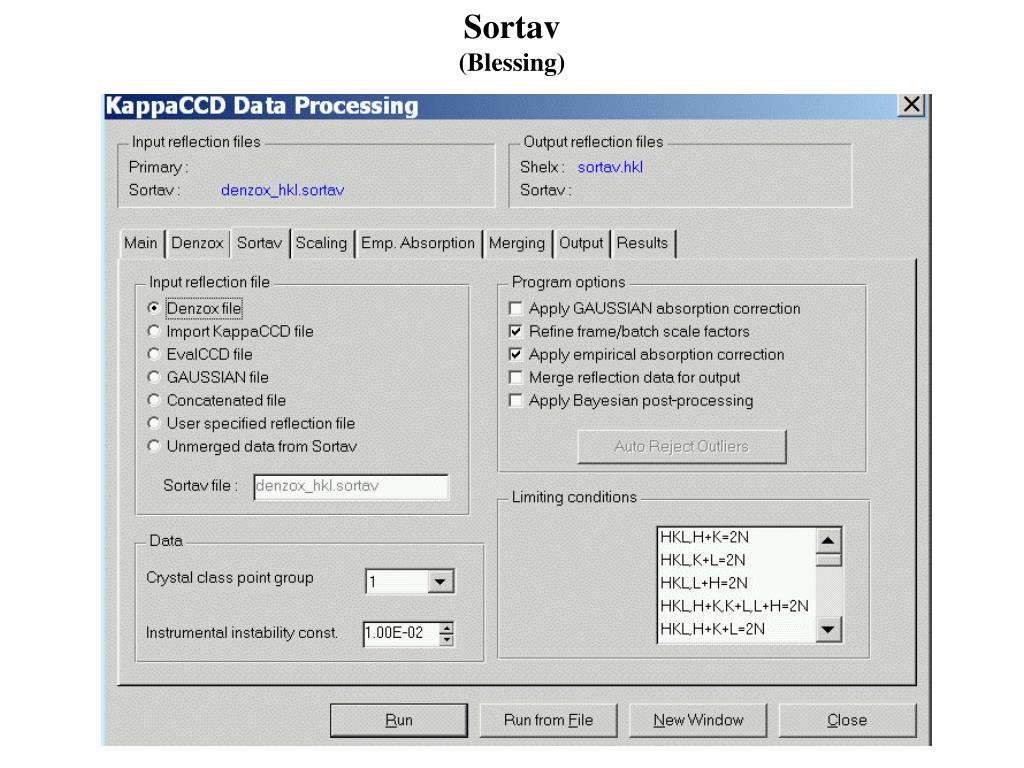Open the Denzox tab
The width and height of the screenshot is (1024, 768).
pyautogui.click(x=197, y=243)
